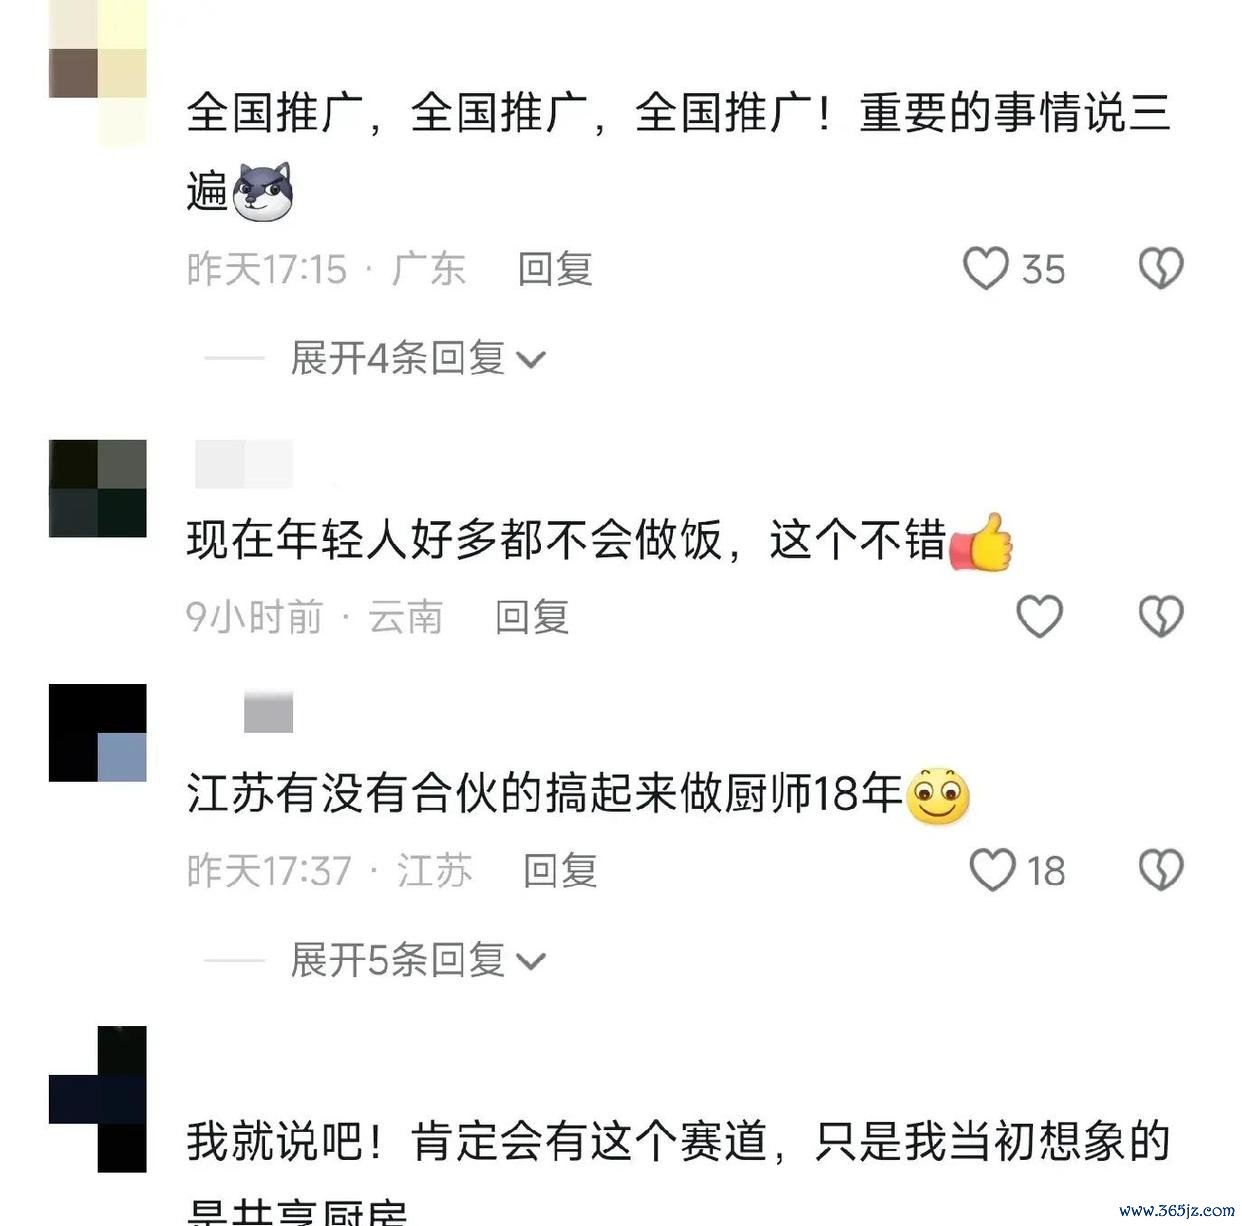The height and width of the screenshot is (1226, 1242).
Task: Reply to the 9小时前 云南 comment
Action: (x=532, y=617)
